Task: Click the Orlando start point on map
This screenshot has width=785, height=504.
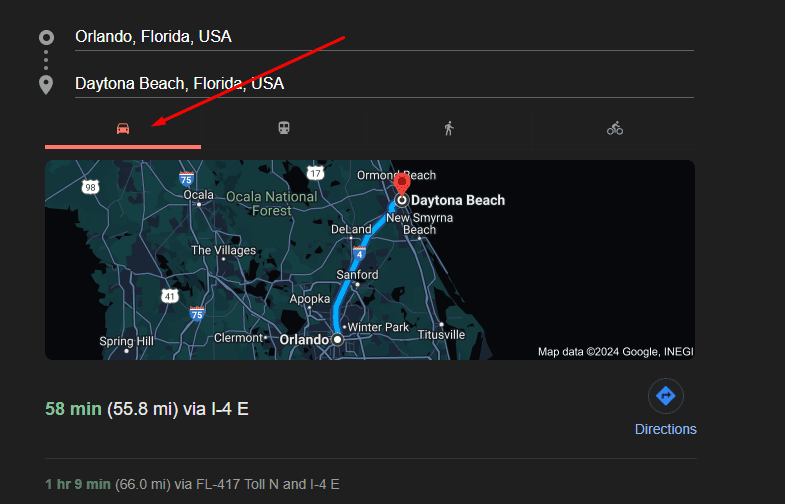Action: click(x=337, y=340)
